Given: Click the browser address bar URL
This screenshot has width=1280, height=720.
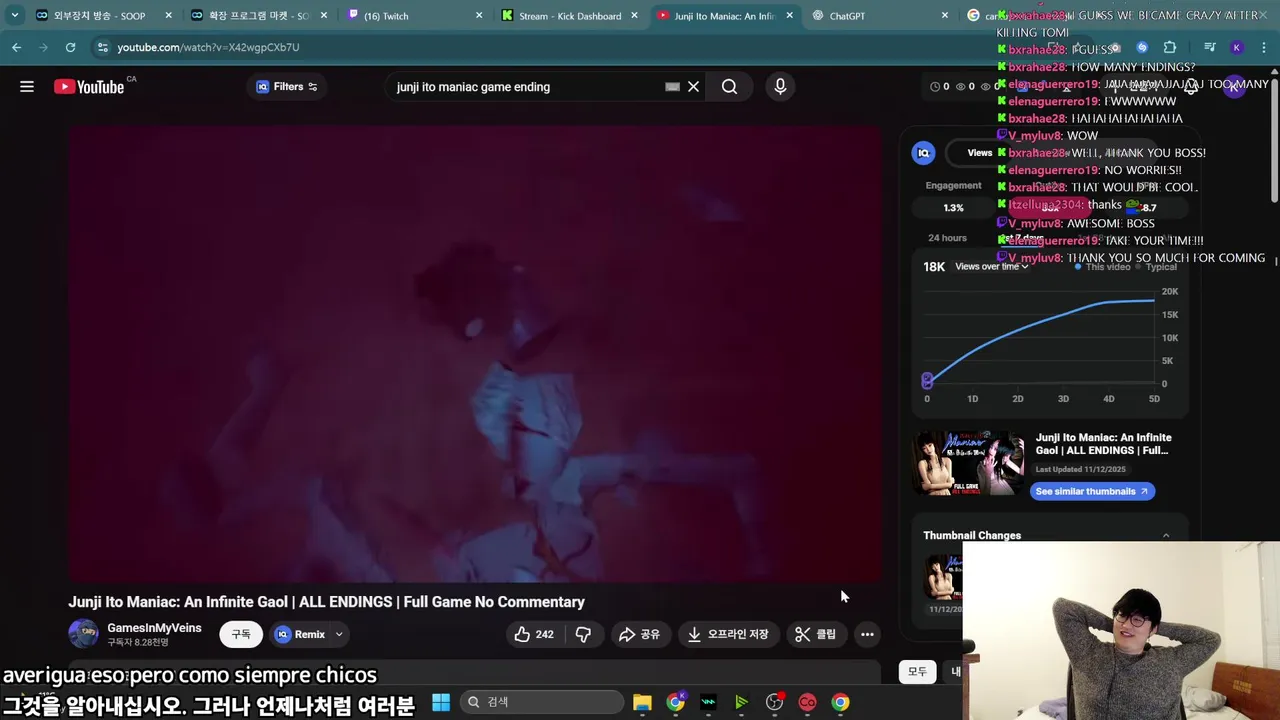Looking at the screenshot, I should 208,47.
